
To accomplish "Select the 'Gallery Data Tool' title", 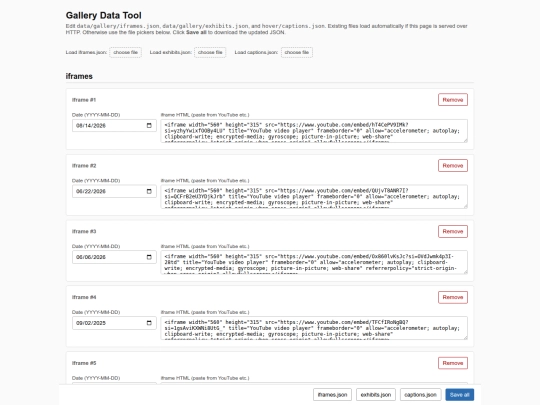I will click(104, 15).
